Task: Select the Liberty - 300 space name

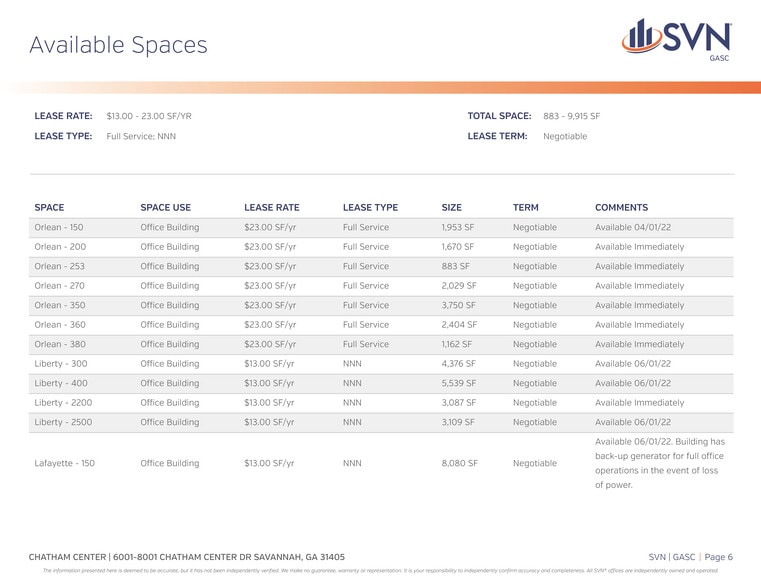Action: tap(61, 364)
